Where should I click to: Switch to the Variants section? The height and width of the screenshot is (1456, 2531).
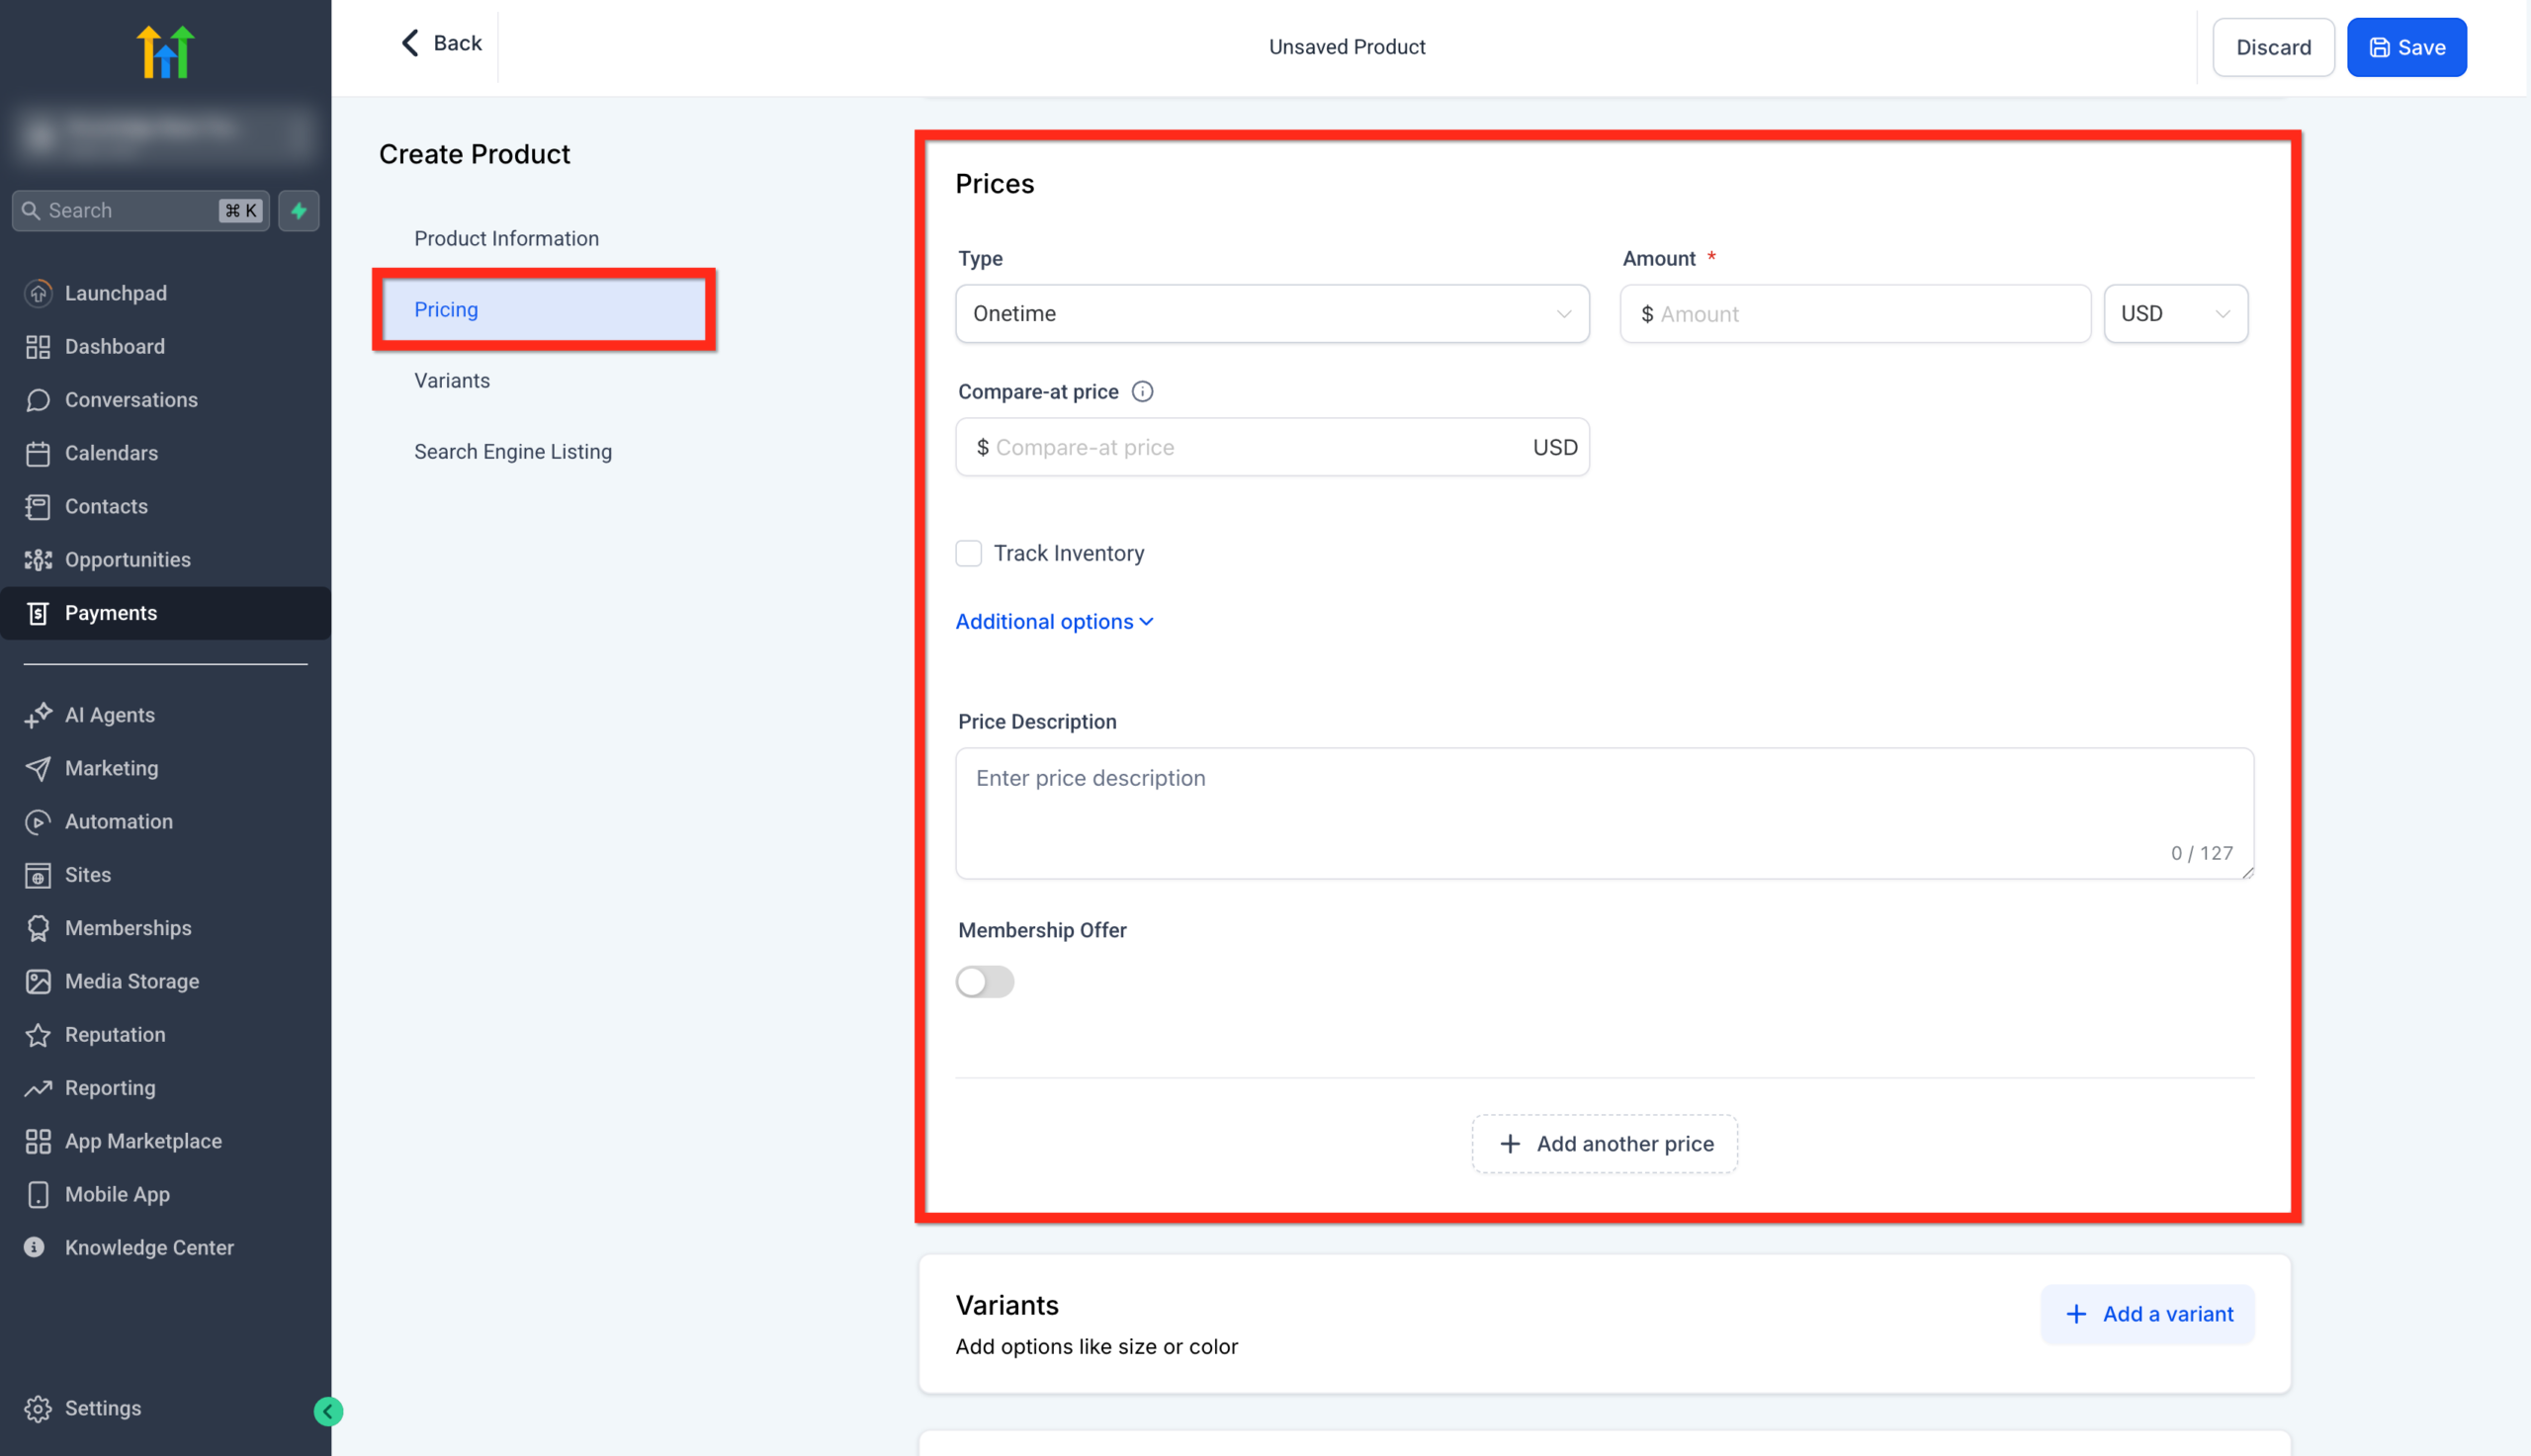[452, 380]
